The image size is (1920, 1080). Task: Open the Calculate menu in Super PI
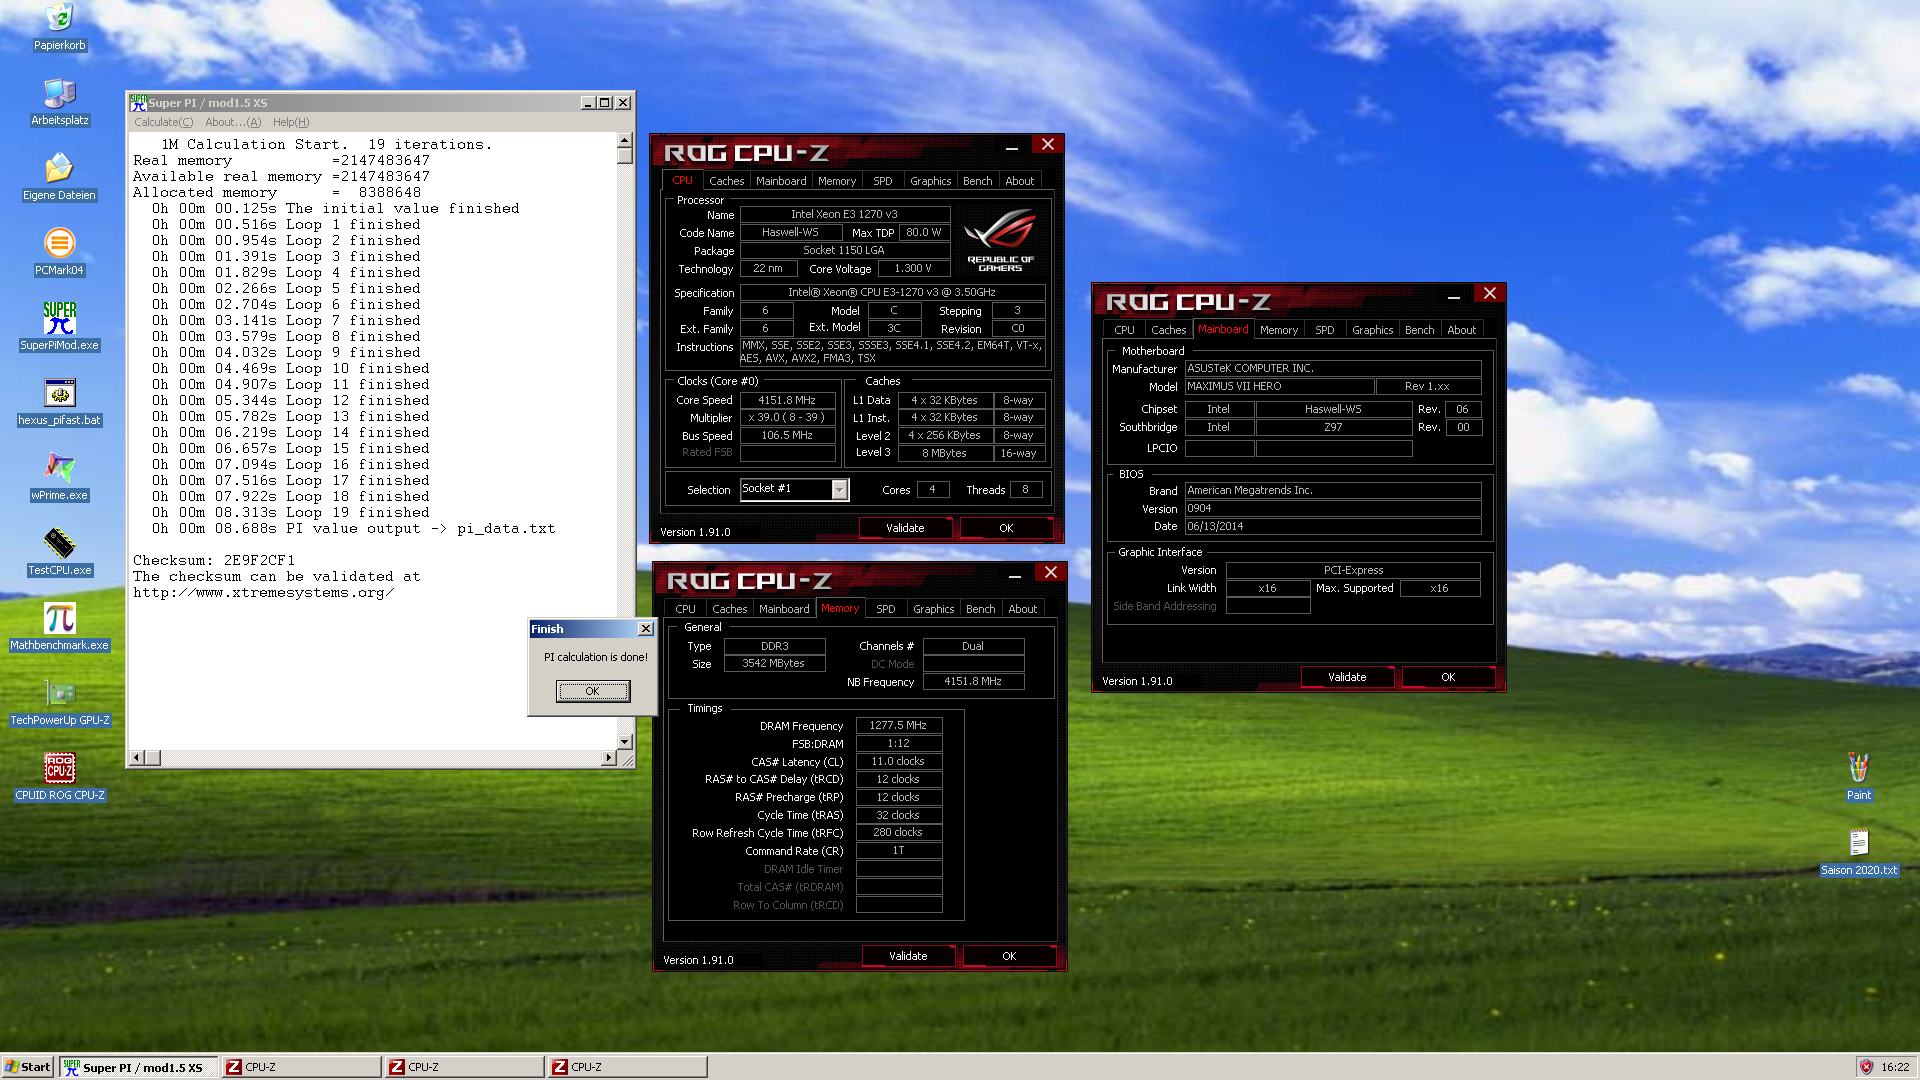pyautogui.click(x=164, y=122)
